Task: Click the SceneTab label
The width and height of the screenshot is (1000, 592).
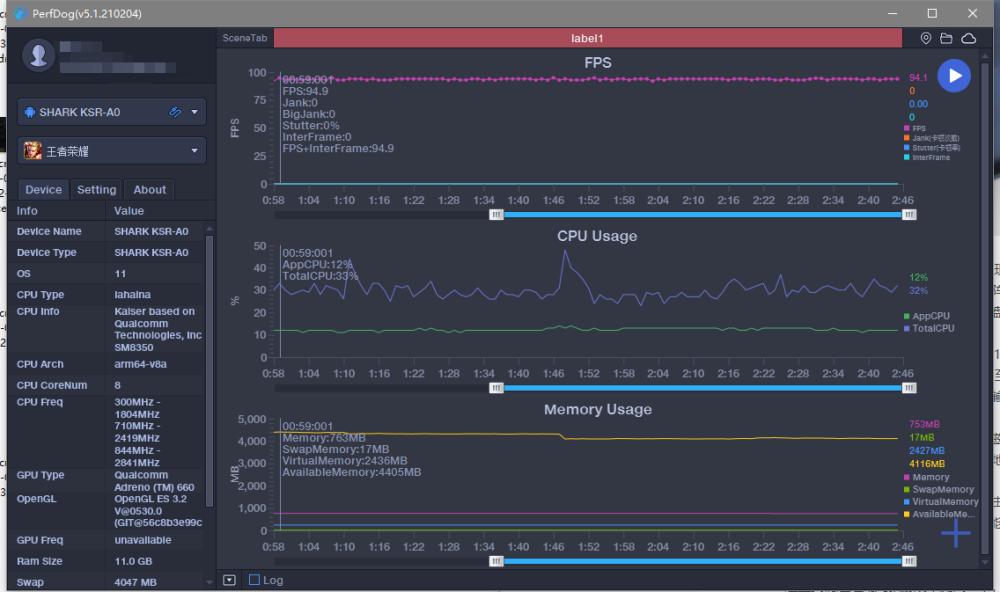Action: [245, 38]
